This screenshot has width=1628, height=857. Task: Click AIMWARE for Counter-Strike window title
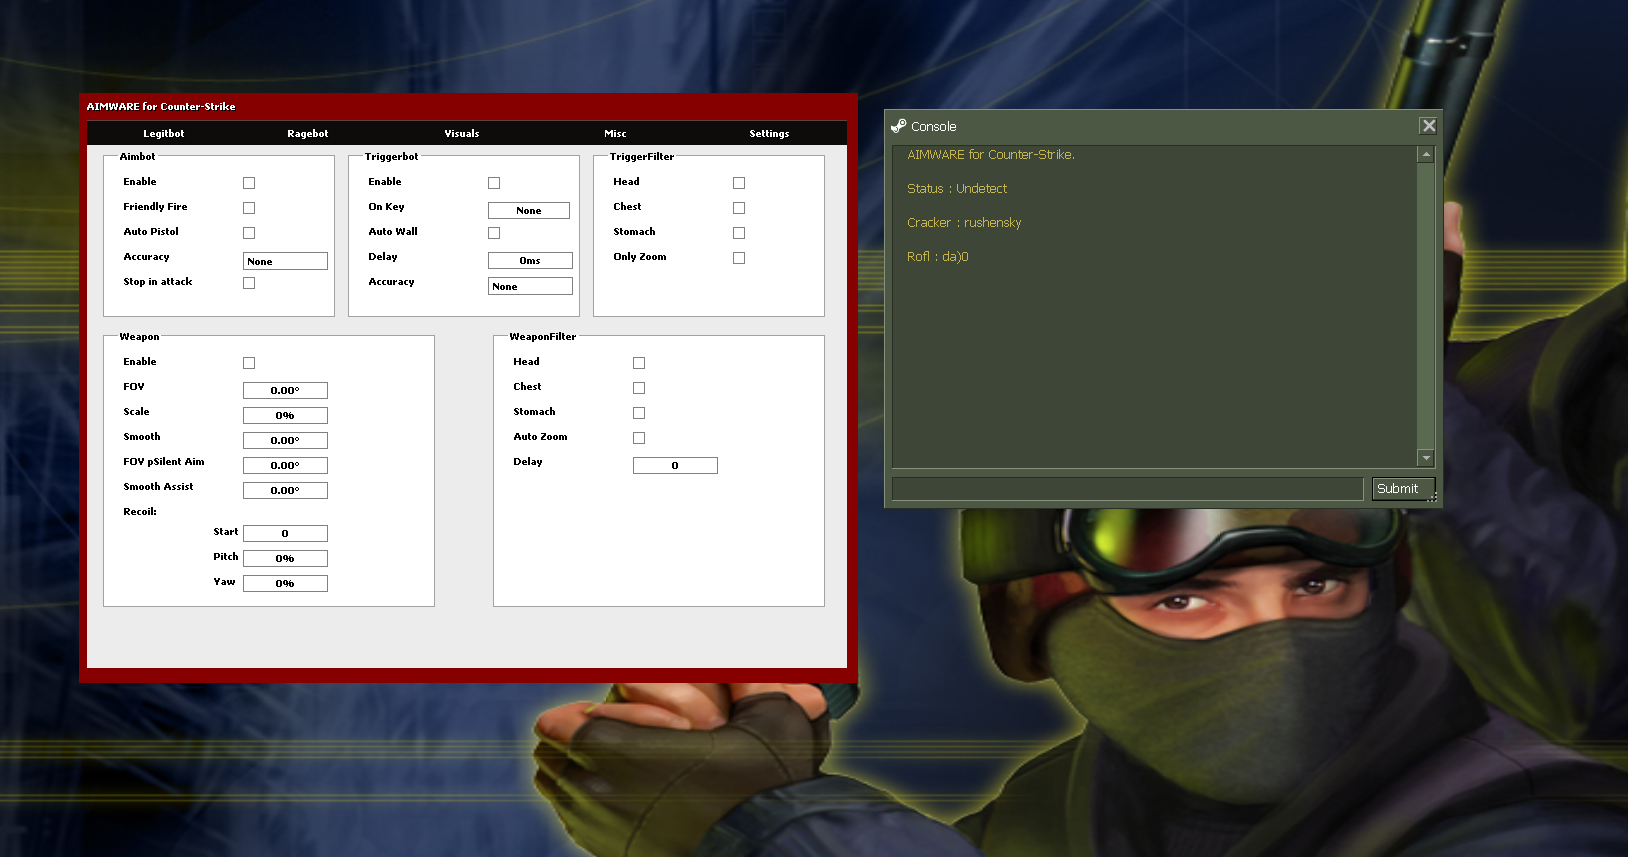(x=161, y=106)
